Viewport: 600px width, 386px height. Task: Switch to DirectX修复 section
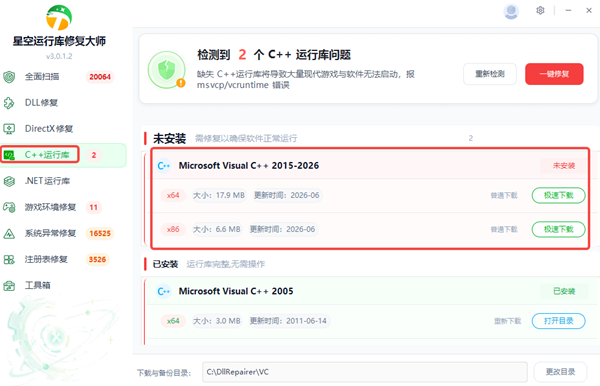pos(49,129)
